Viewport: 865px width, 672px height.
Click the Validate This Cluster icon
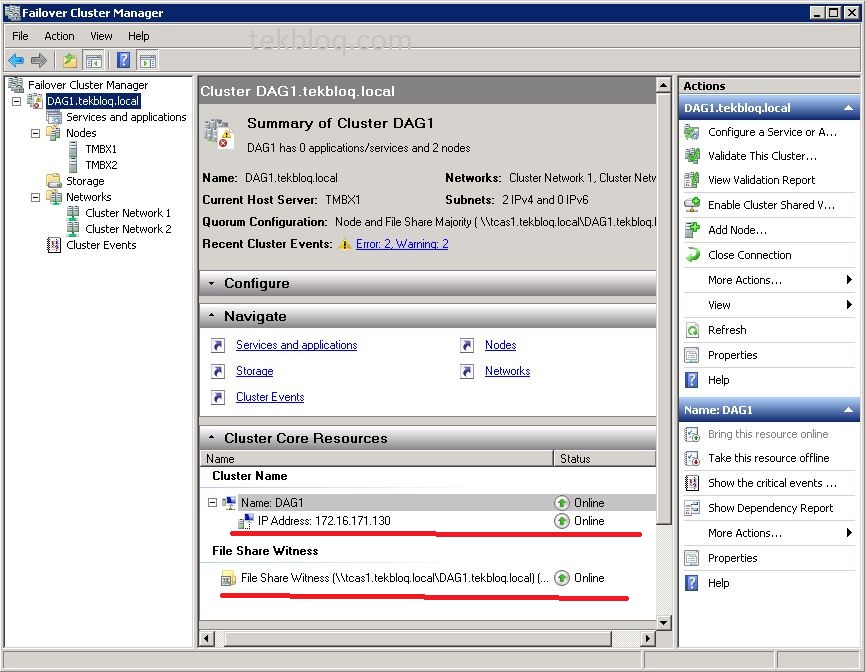(692, 156)
